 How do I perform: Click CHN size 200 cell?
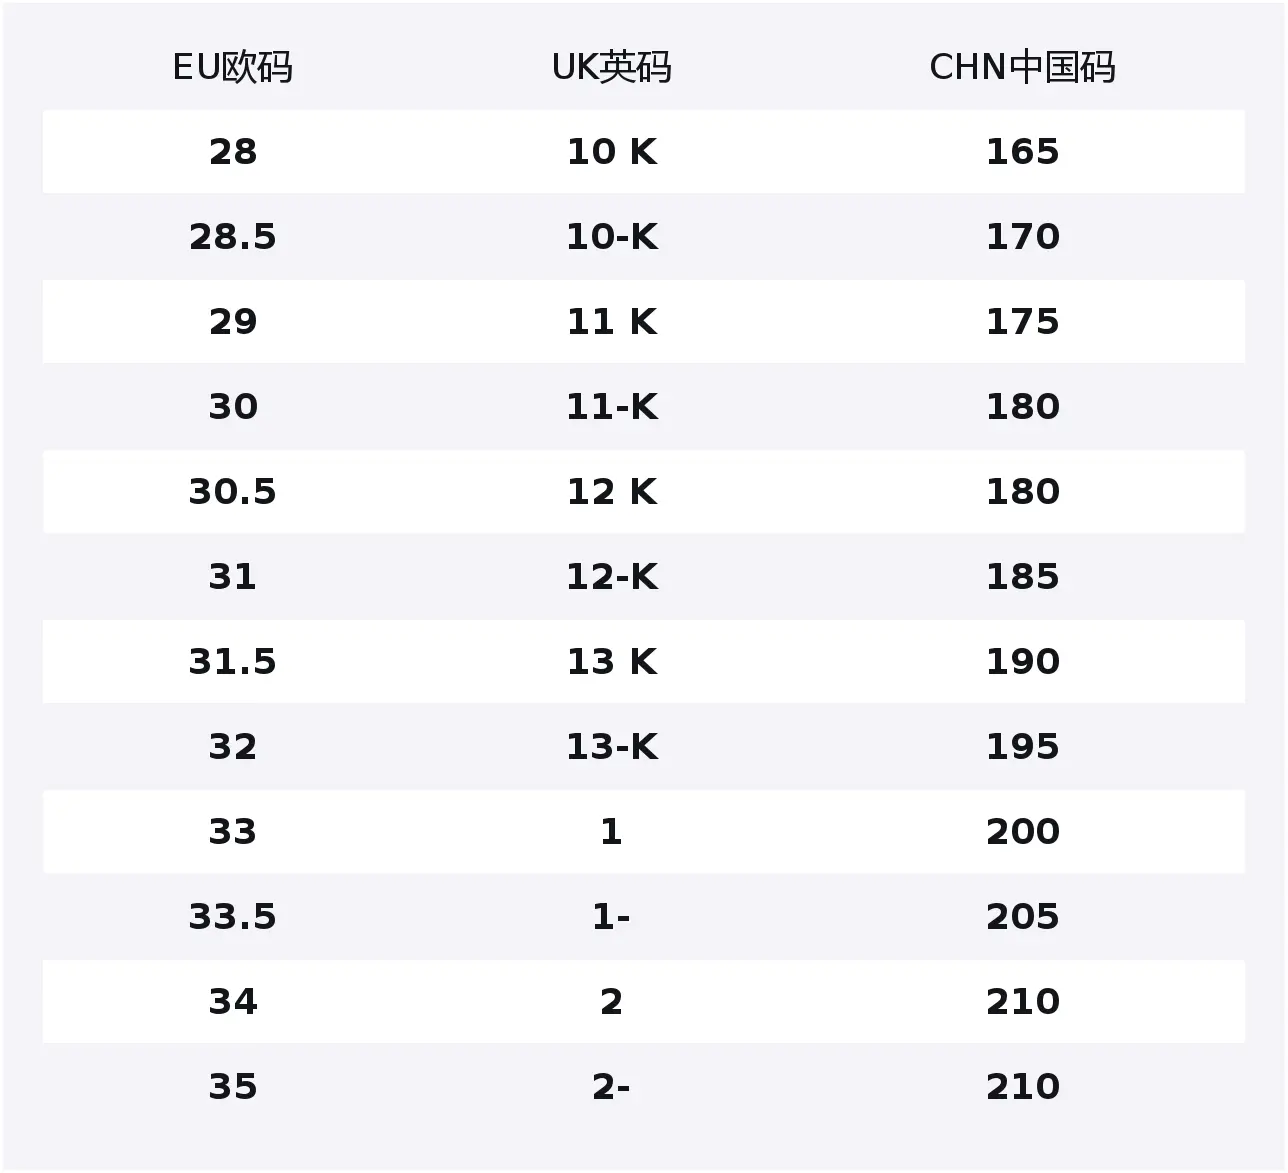pos(1022,832)
